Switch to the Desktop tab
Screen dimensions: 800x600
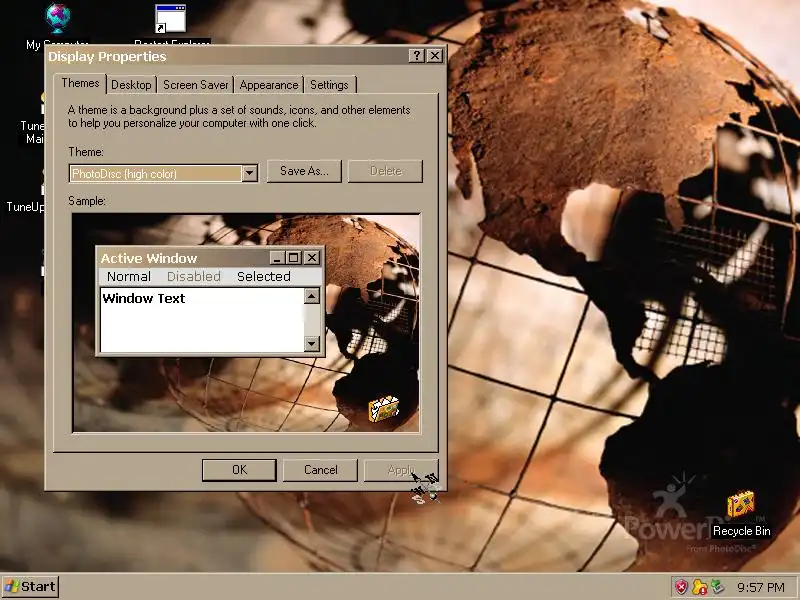pyautogui.click(x=131, y=85)
